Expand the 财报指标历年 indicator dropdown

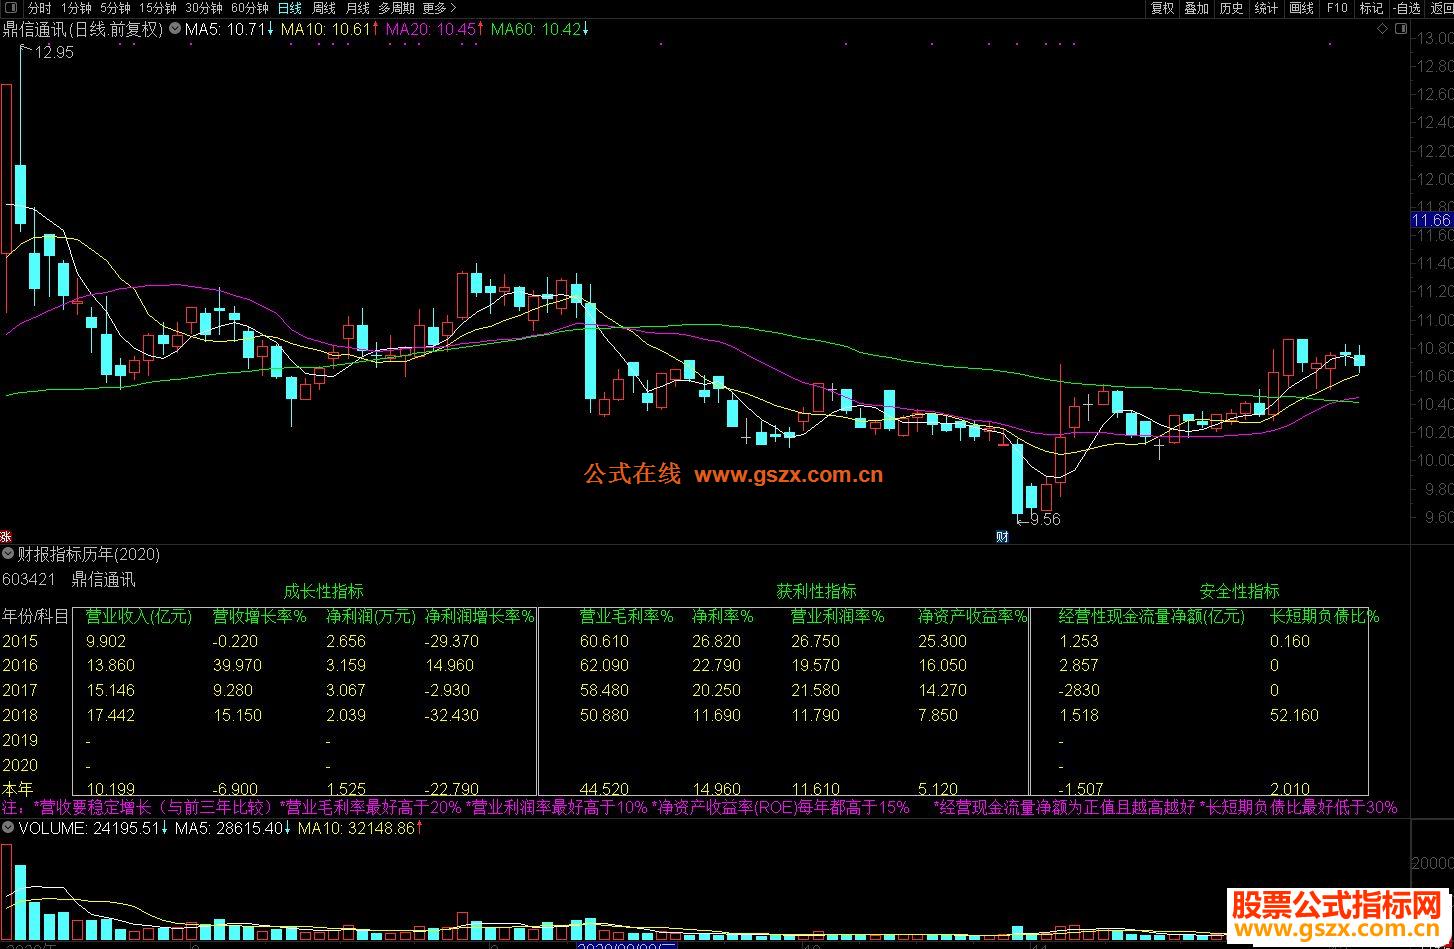(8, 554)
